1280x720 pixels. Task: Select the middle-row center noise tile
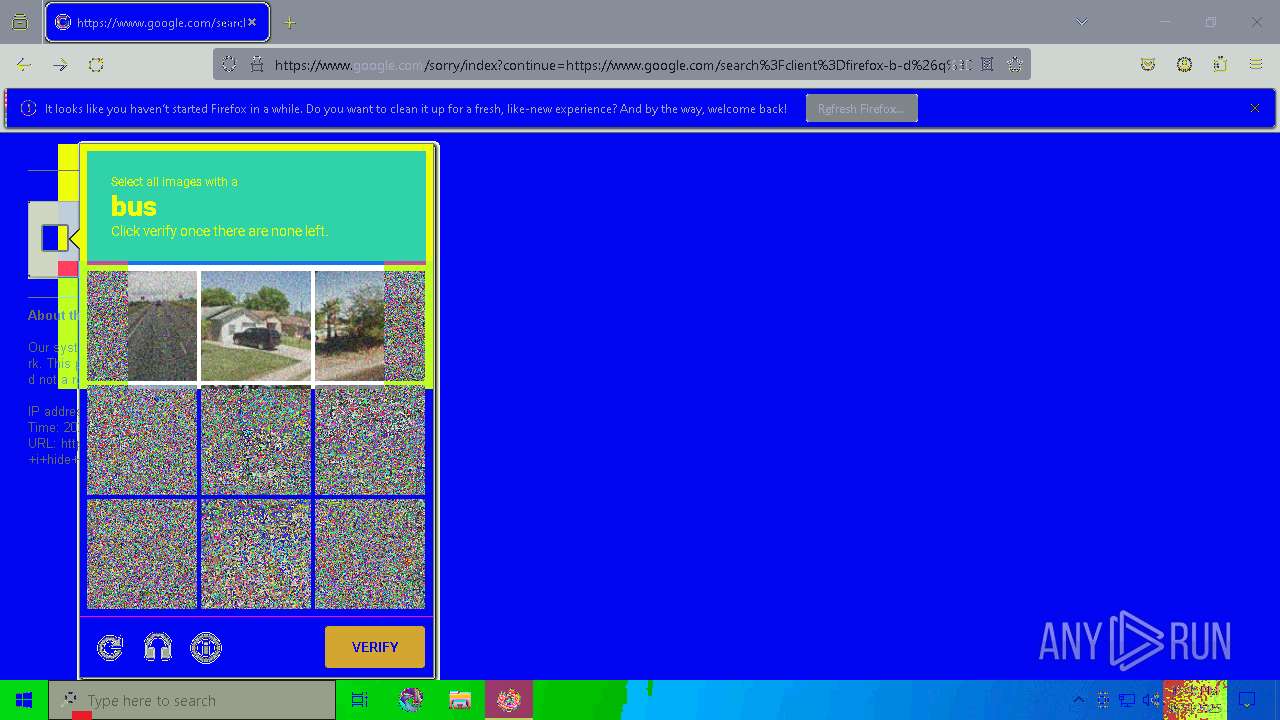point(256,440)
